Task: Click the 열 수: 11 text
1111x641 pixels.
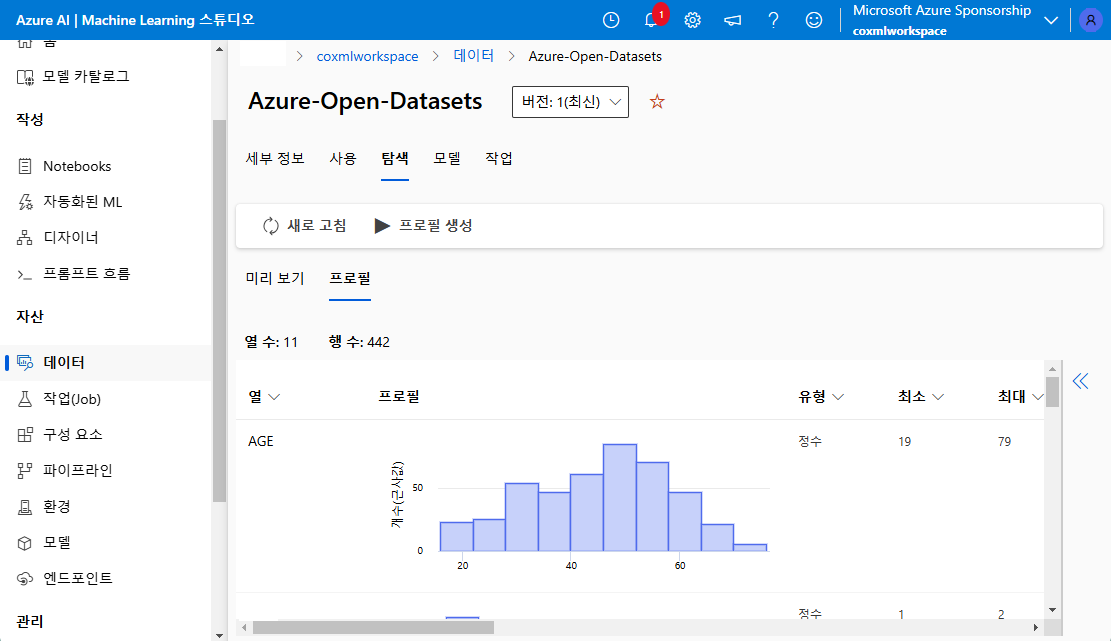Action: click(x=271, y=342)
